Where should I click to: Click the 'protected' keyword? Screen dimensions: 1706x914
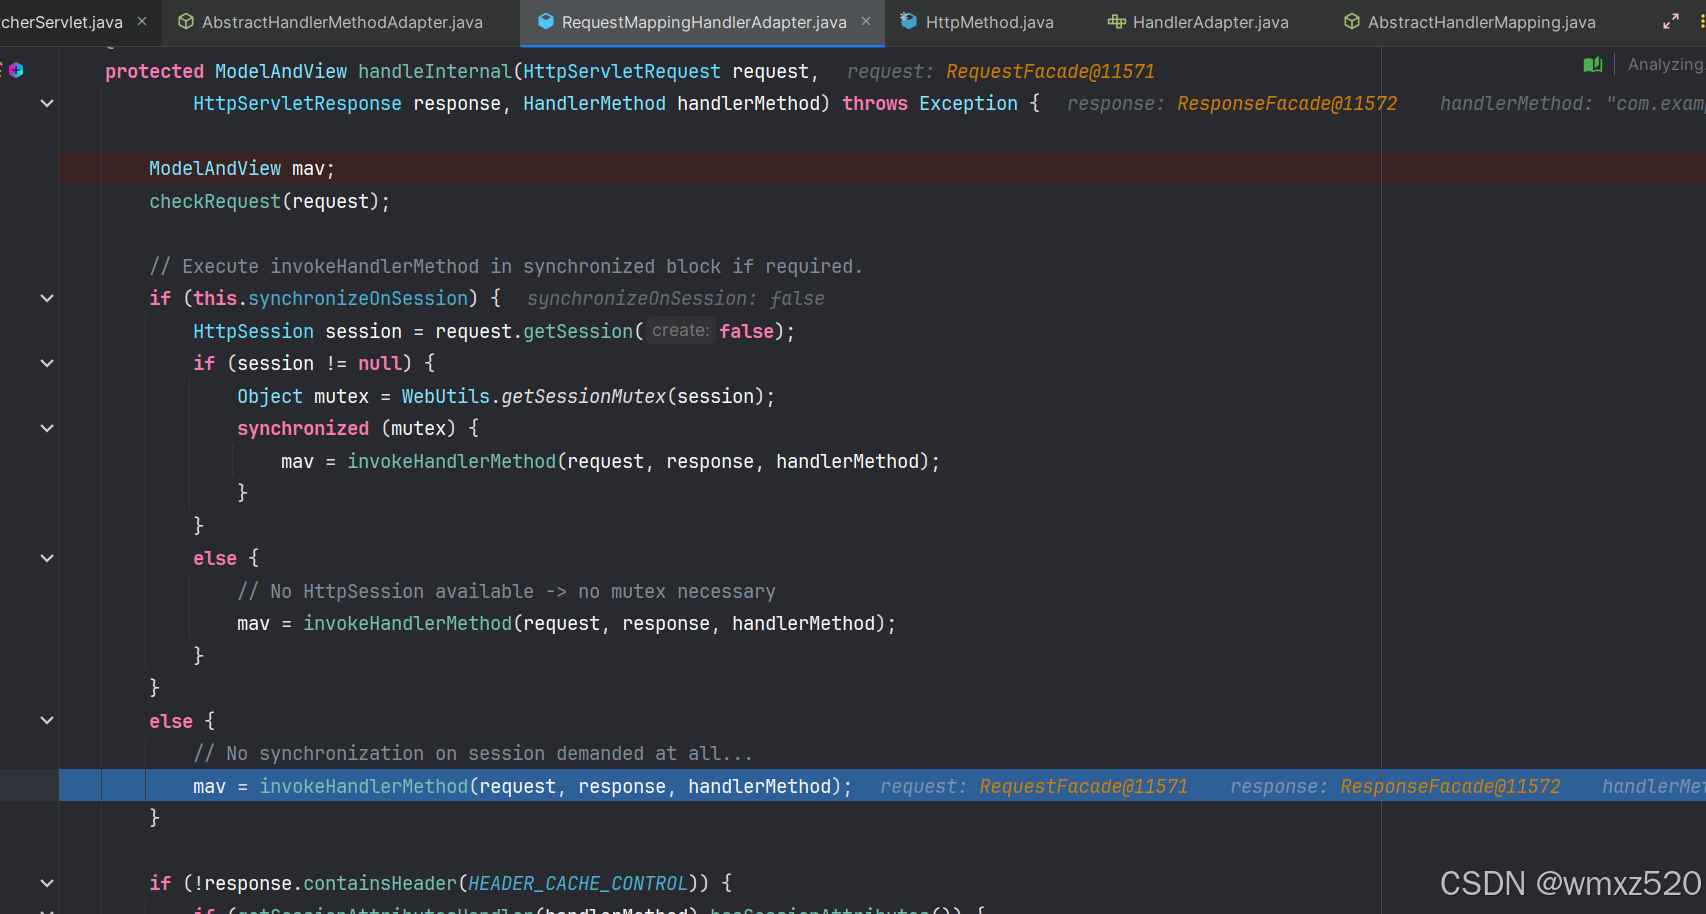(154, 71)
